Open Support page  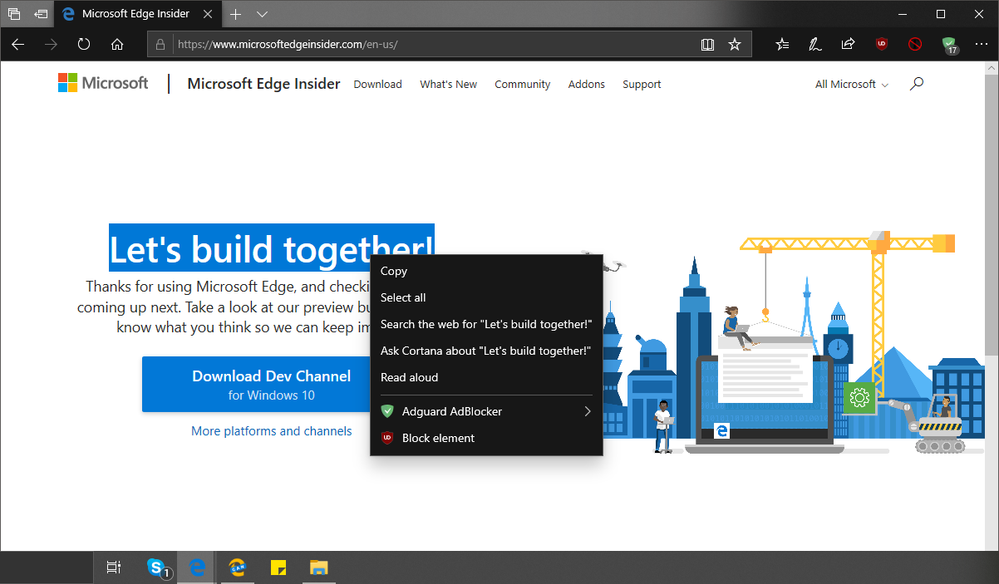point(642,84)
